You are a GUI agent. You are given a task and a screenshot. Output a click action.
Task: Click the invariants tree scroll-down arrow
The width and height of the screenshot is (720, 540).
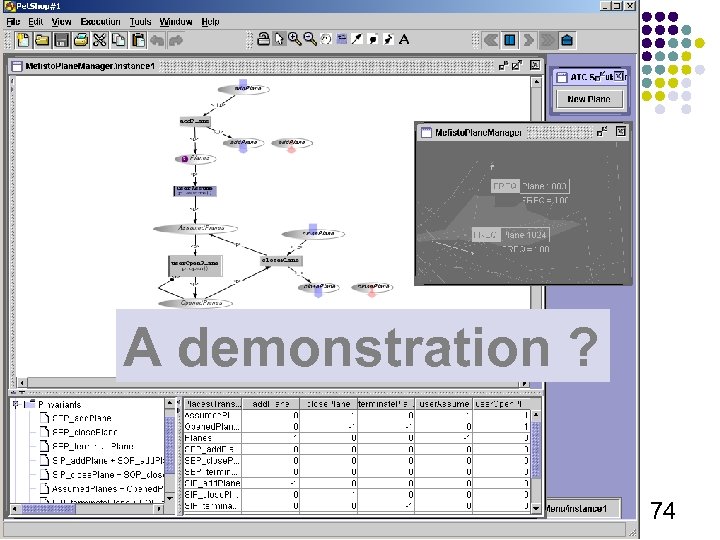[x=169, y=498]
